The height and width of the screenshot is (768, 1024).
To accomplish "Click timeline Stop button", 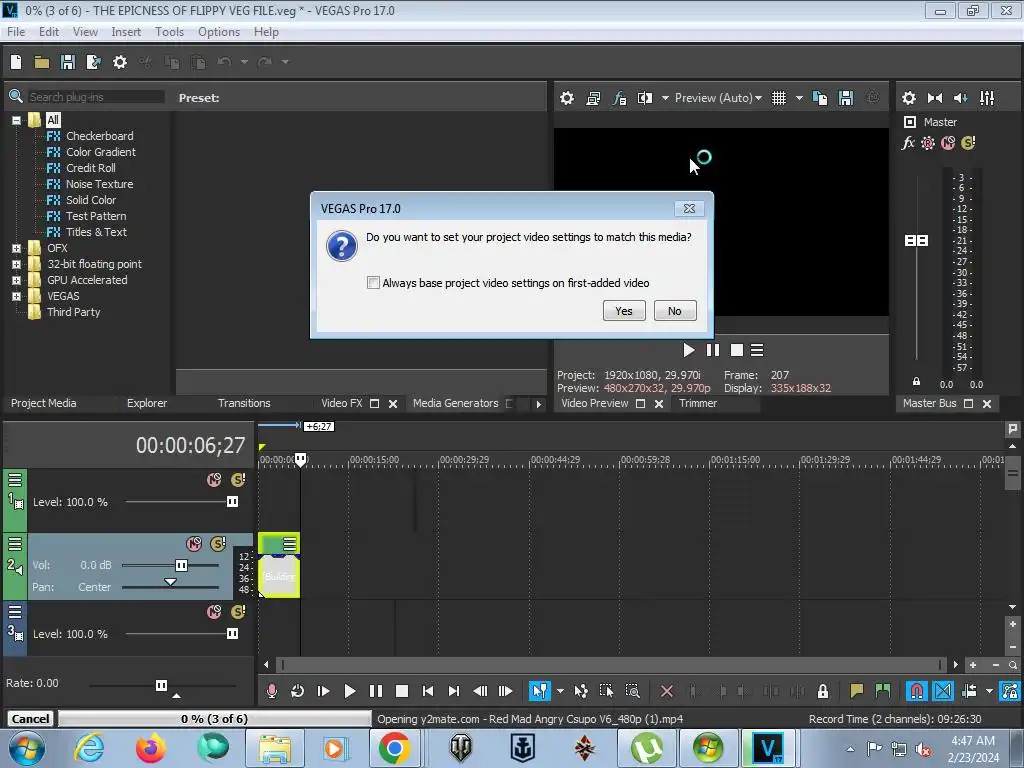I will [402, 691].
